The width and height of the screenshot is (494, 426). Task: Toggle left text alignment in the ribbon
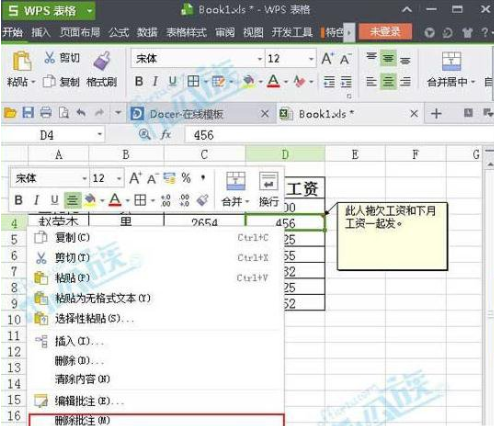pyautogui.click(x=371, y=81)
